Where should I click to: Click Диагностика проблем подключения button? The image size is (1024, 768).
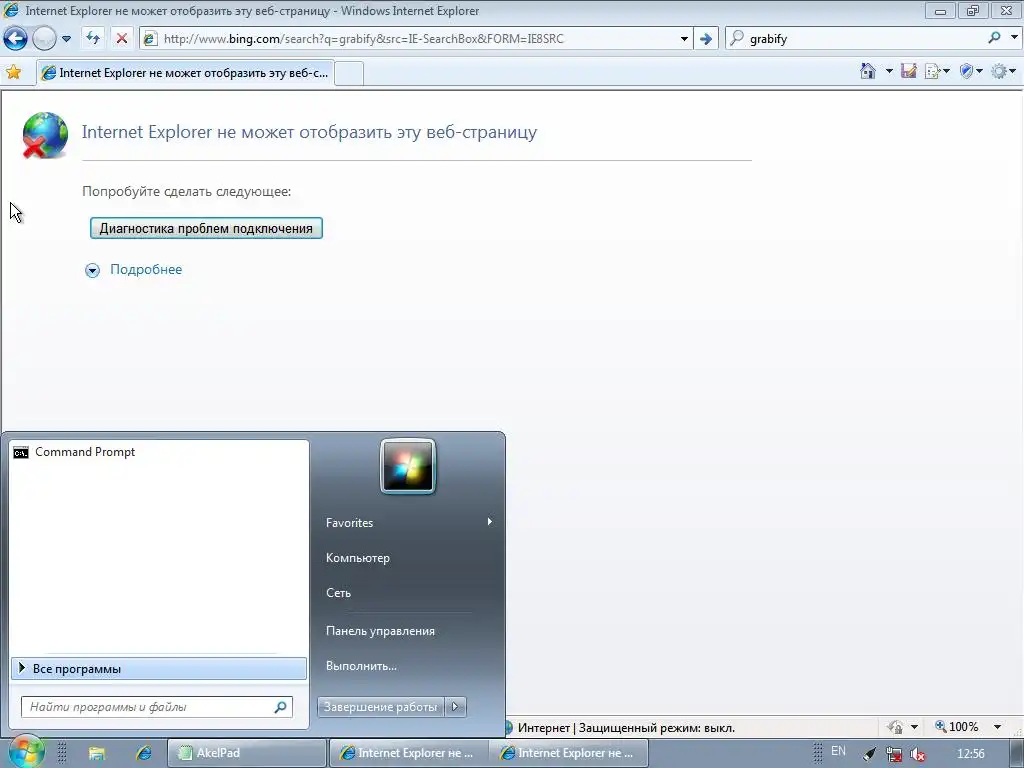pyautogui.click(x=206, y=228)
